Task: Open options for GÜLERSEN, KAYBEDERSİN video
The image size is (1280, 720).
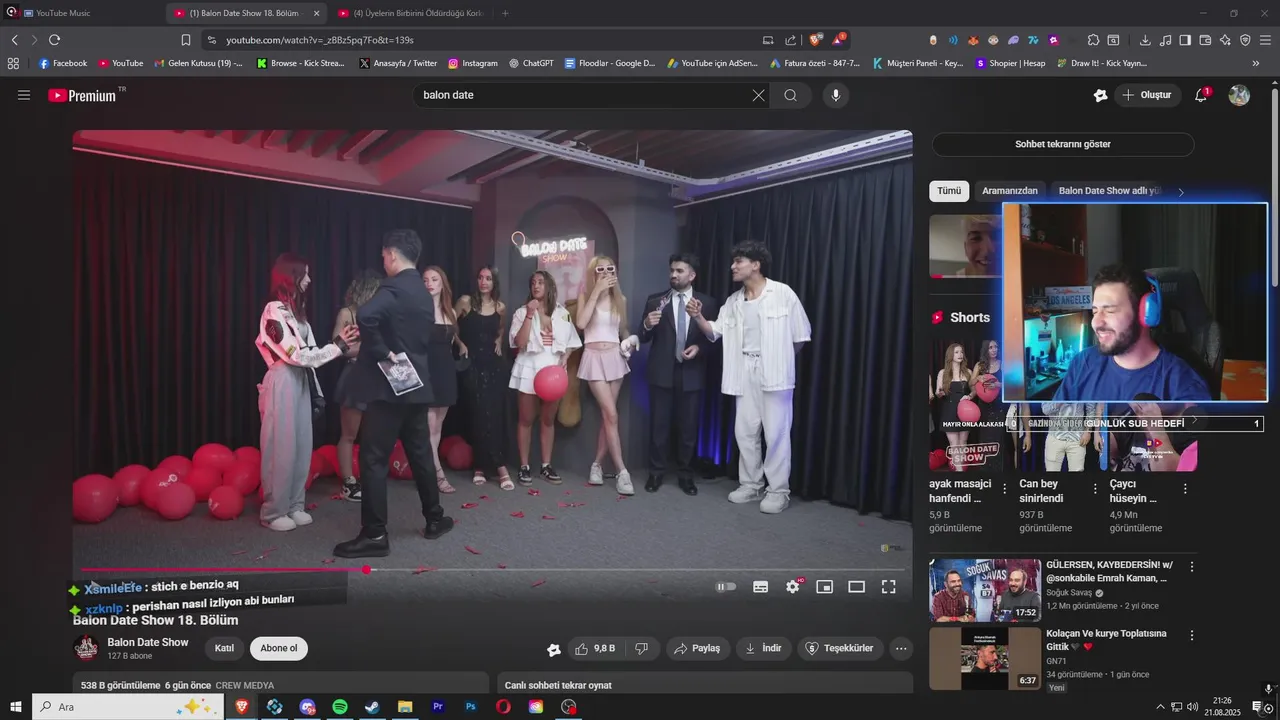Action: coord(1191,567)
